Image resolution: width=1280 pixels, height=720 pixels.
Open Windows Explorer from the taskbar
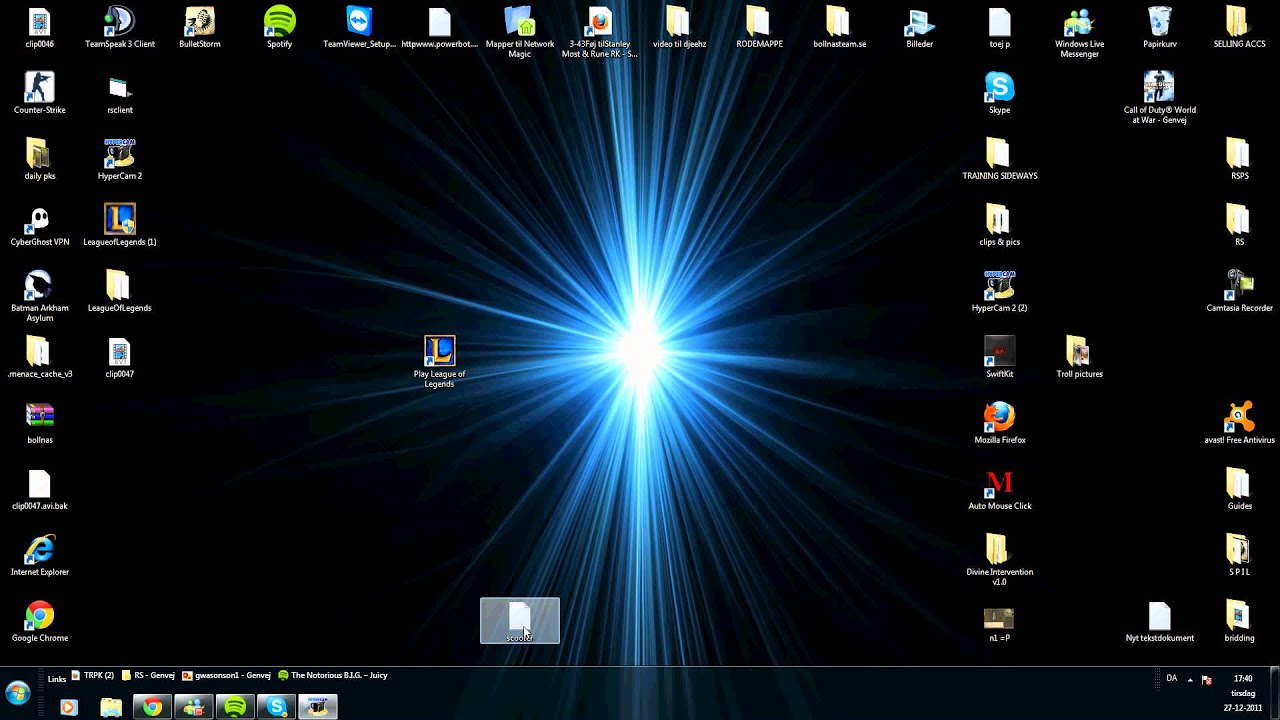click(x=111, y=707)
